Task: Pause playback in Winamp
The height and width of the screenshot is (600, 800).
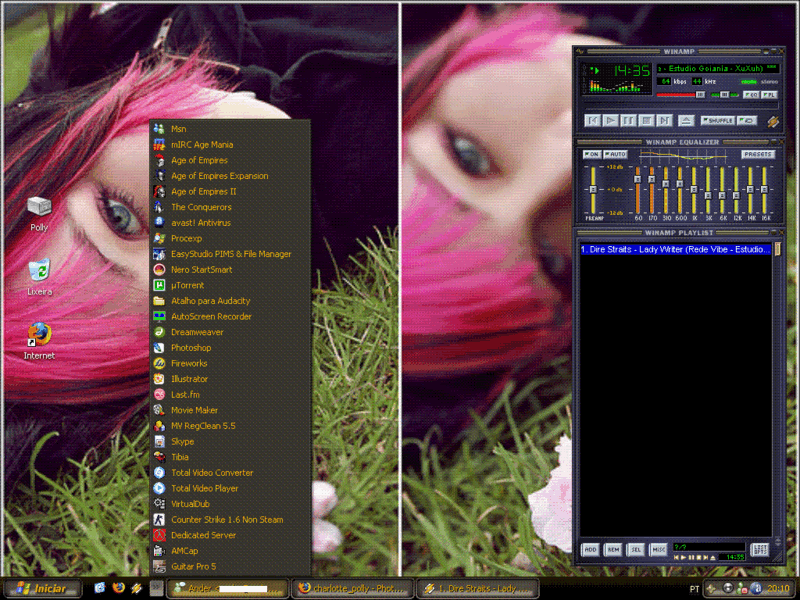Action: pos(628,120)
